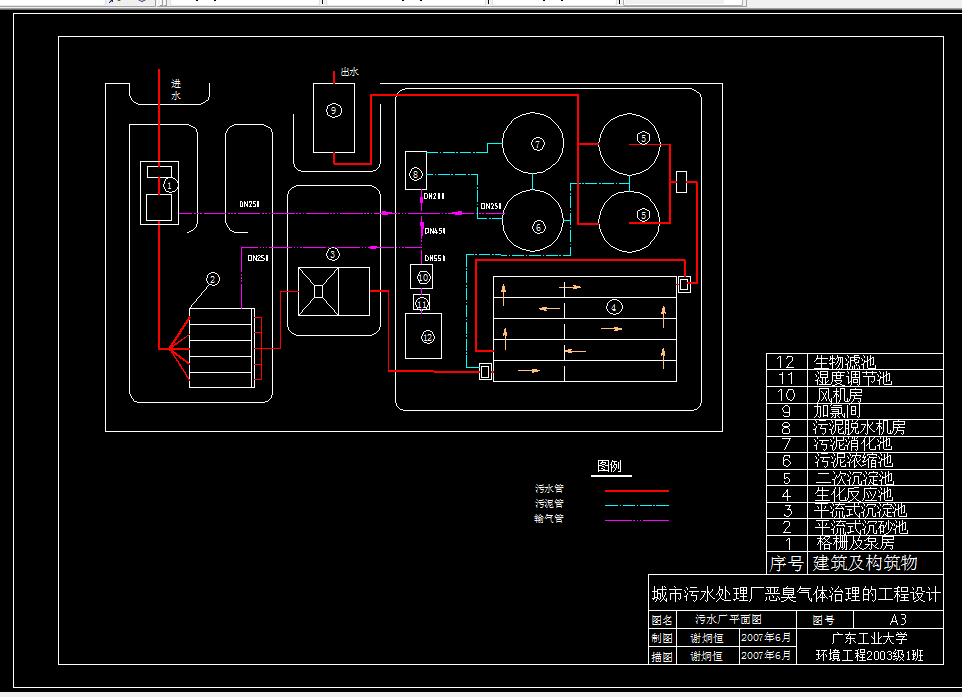Screen dimensions: 962x697
Task: Select 风机房 in the structures table
Action: [839, 395]
